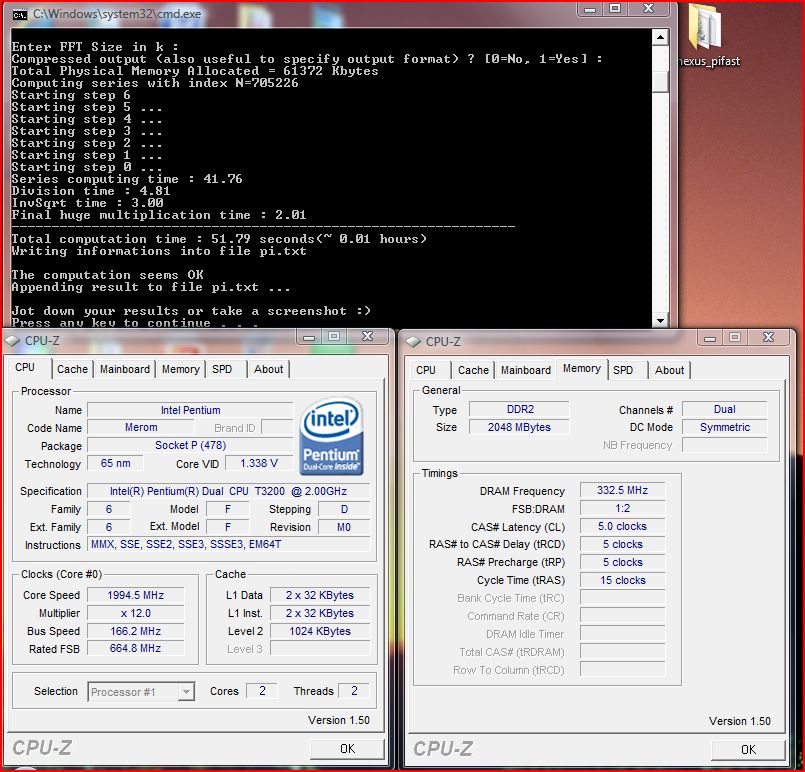Select CPU tab in left CPU-Z window
The image size is (805, 772).
point(25,368)
